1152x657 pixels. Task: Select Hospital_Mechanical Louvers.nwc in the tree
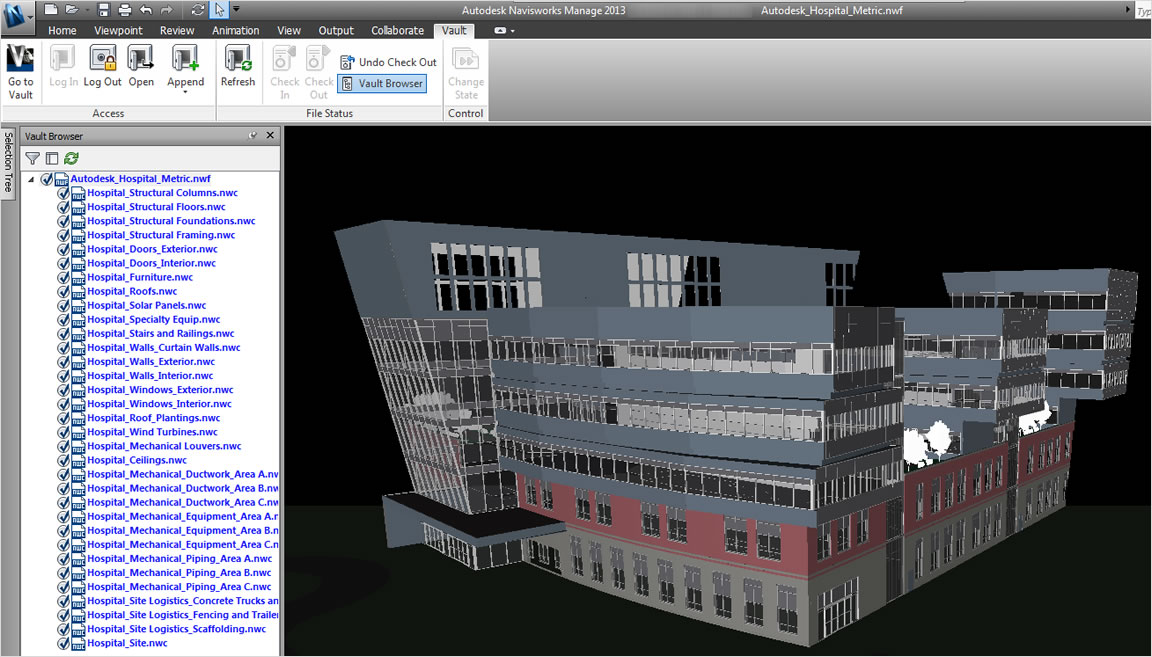(x=164, y=446)
